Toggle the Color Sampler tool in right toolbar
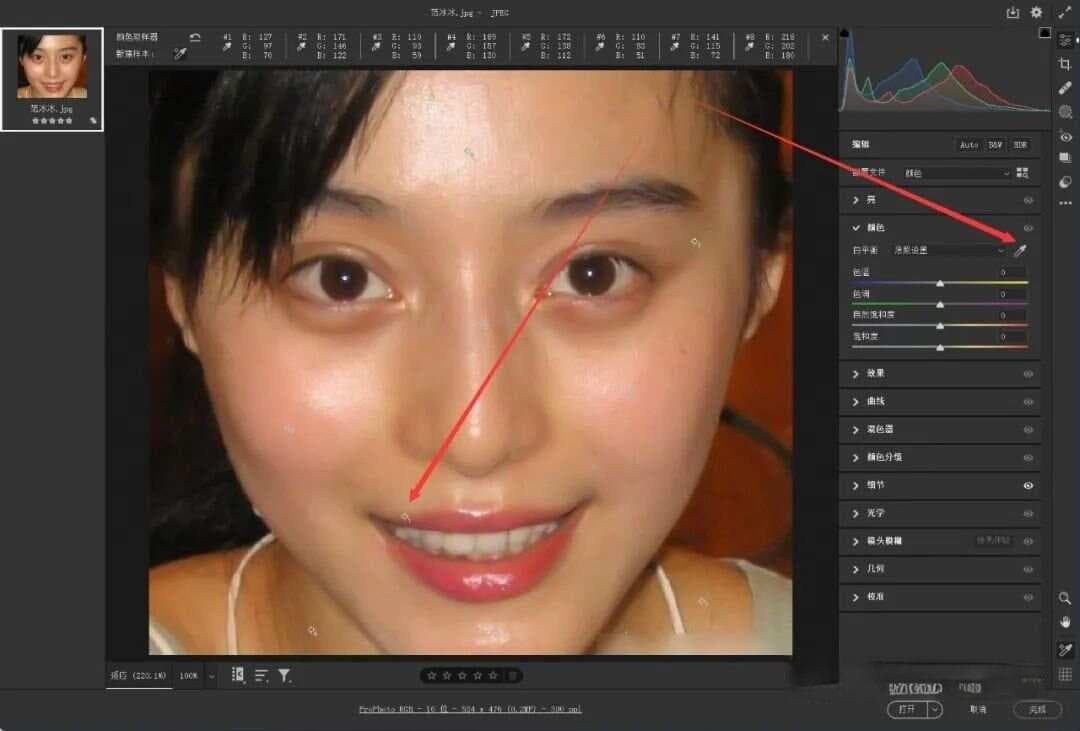The image size is (1080, 731). tap(1065, 650)
